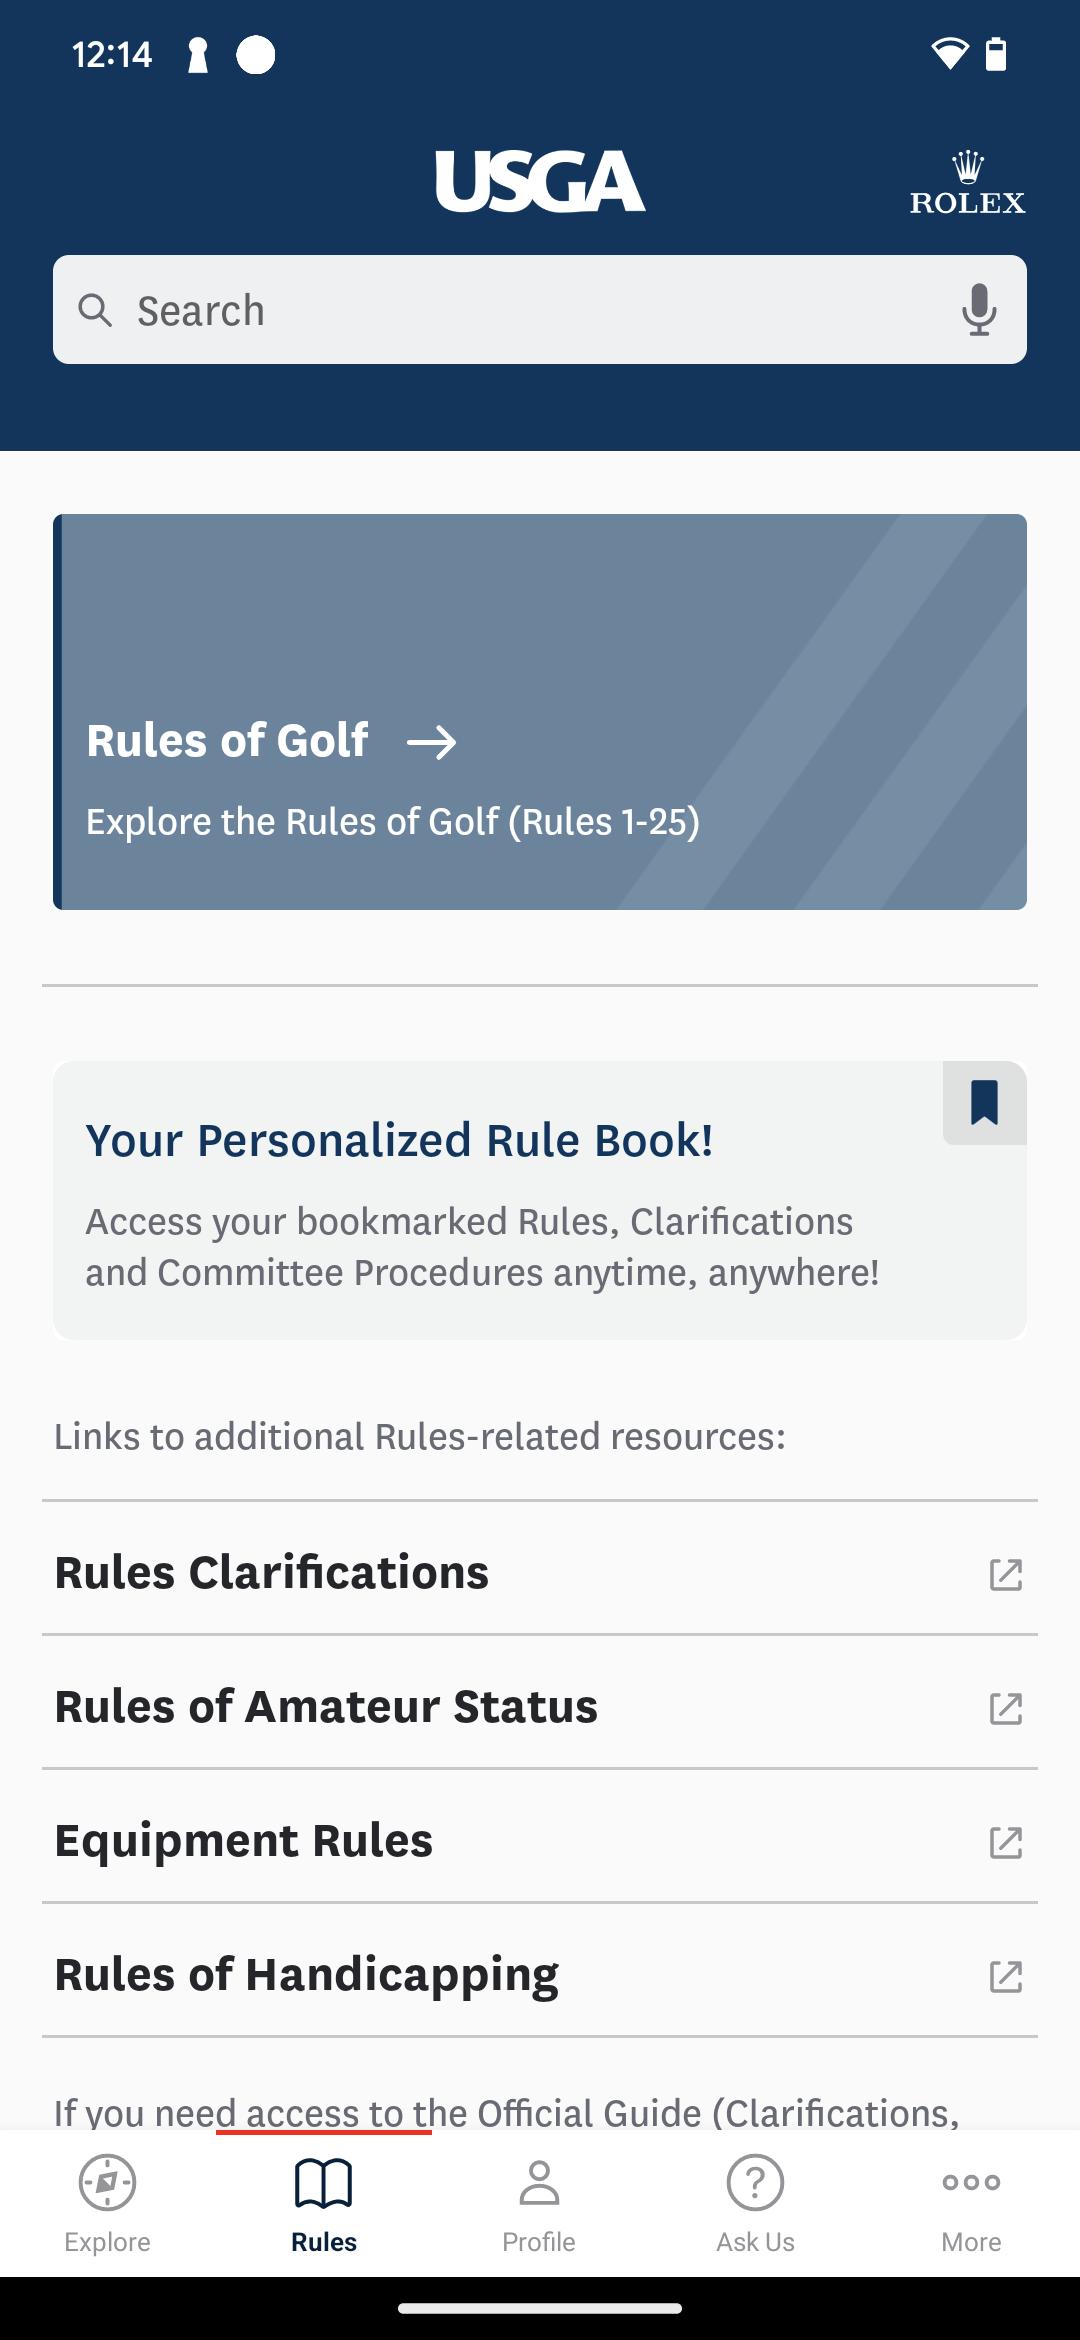Tap the USGA logo header

point(540,181)
